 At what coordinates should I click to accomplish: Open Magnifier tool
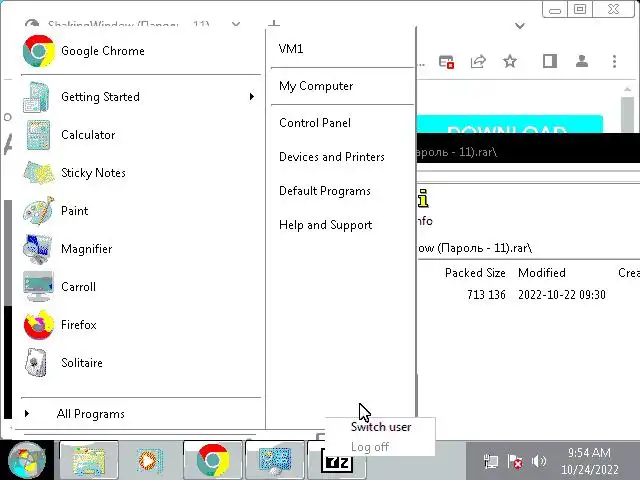(x=141, y=249)
